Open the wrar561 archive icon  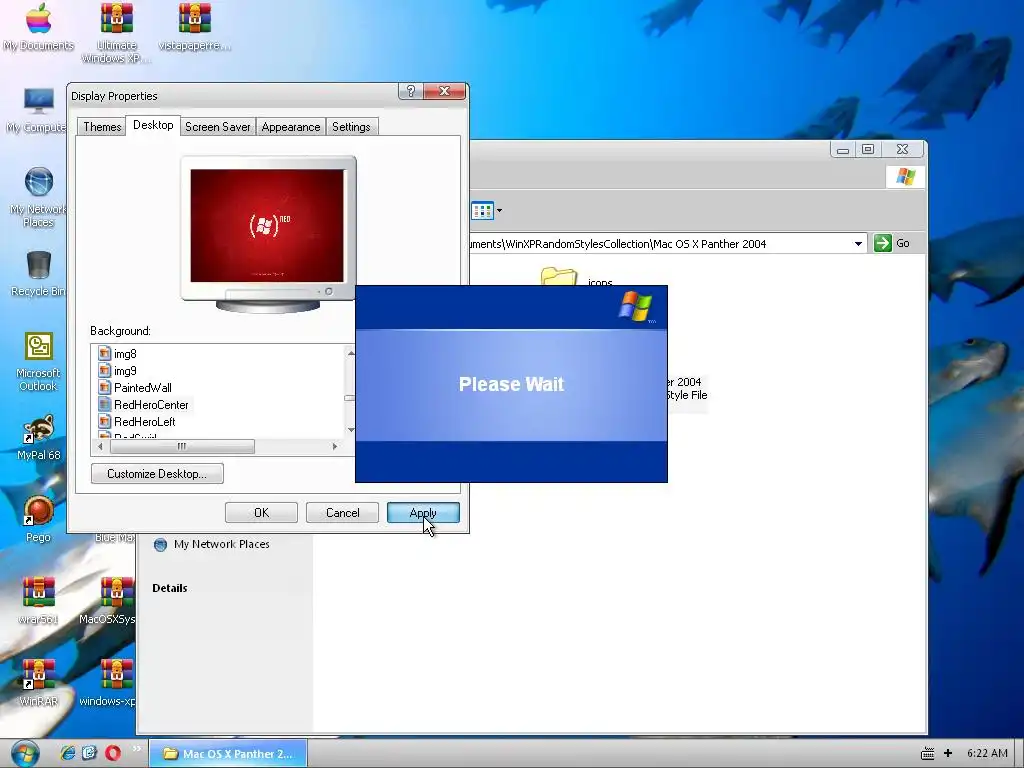pos(38,601)
